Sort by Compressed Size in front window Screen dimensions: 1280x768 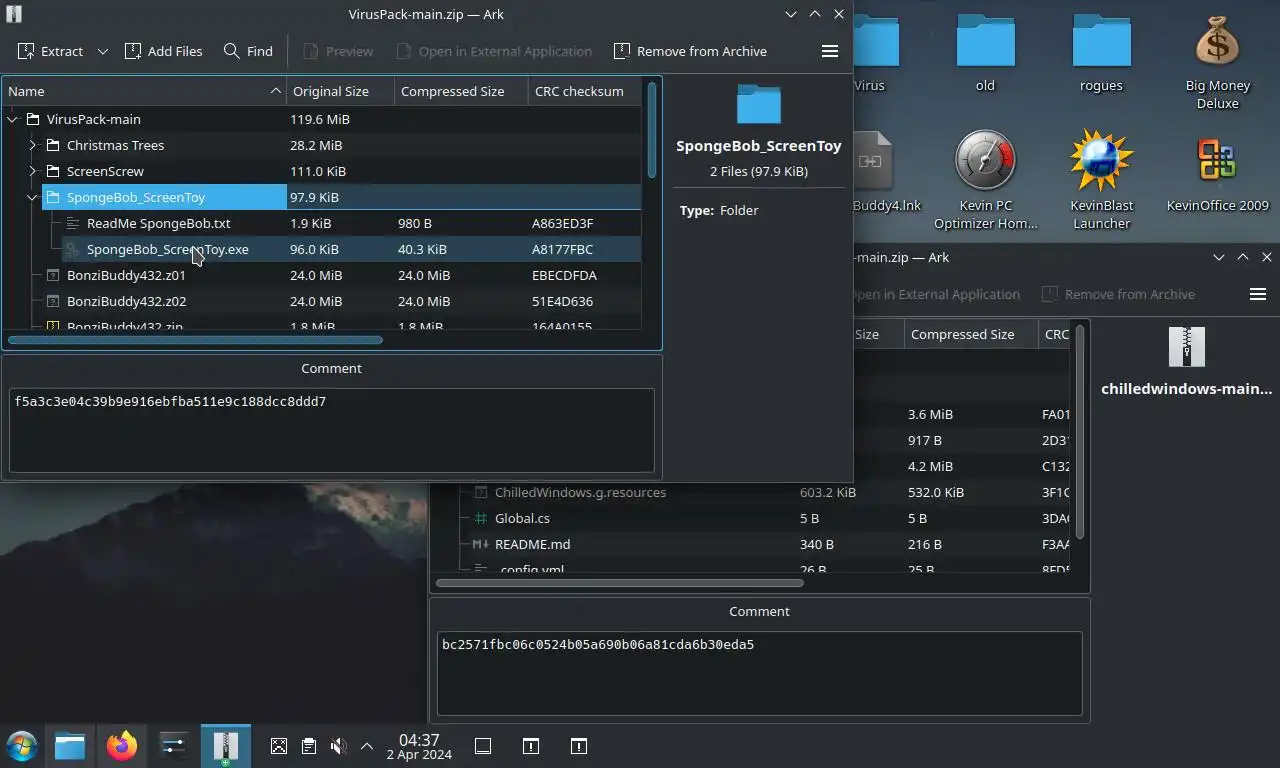[x=461, y=91]
